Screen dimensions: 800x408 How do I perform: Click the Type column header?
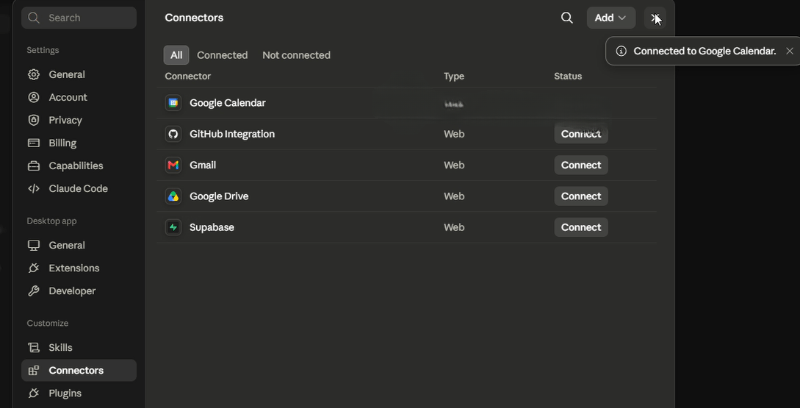pyautogui.click(x=454, y=76)
